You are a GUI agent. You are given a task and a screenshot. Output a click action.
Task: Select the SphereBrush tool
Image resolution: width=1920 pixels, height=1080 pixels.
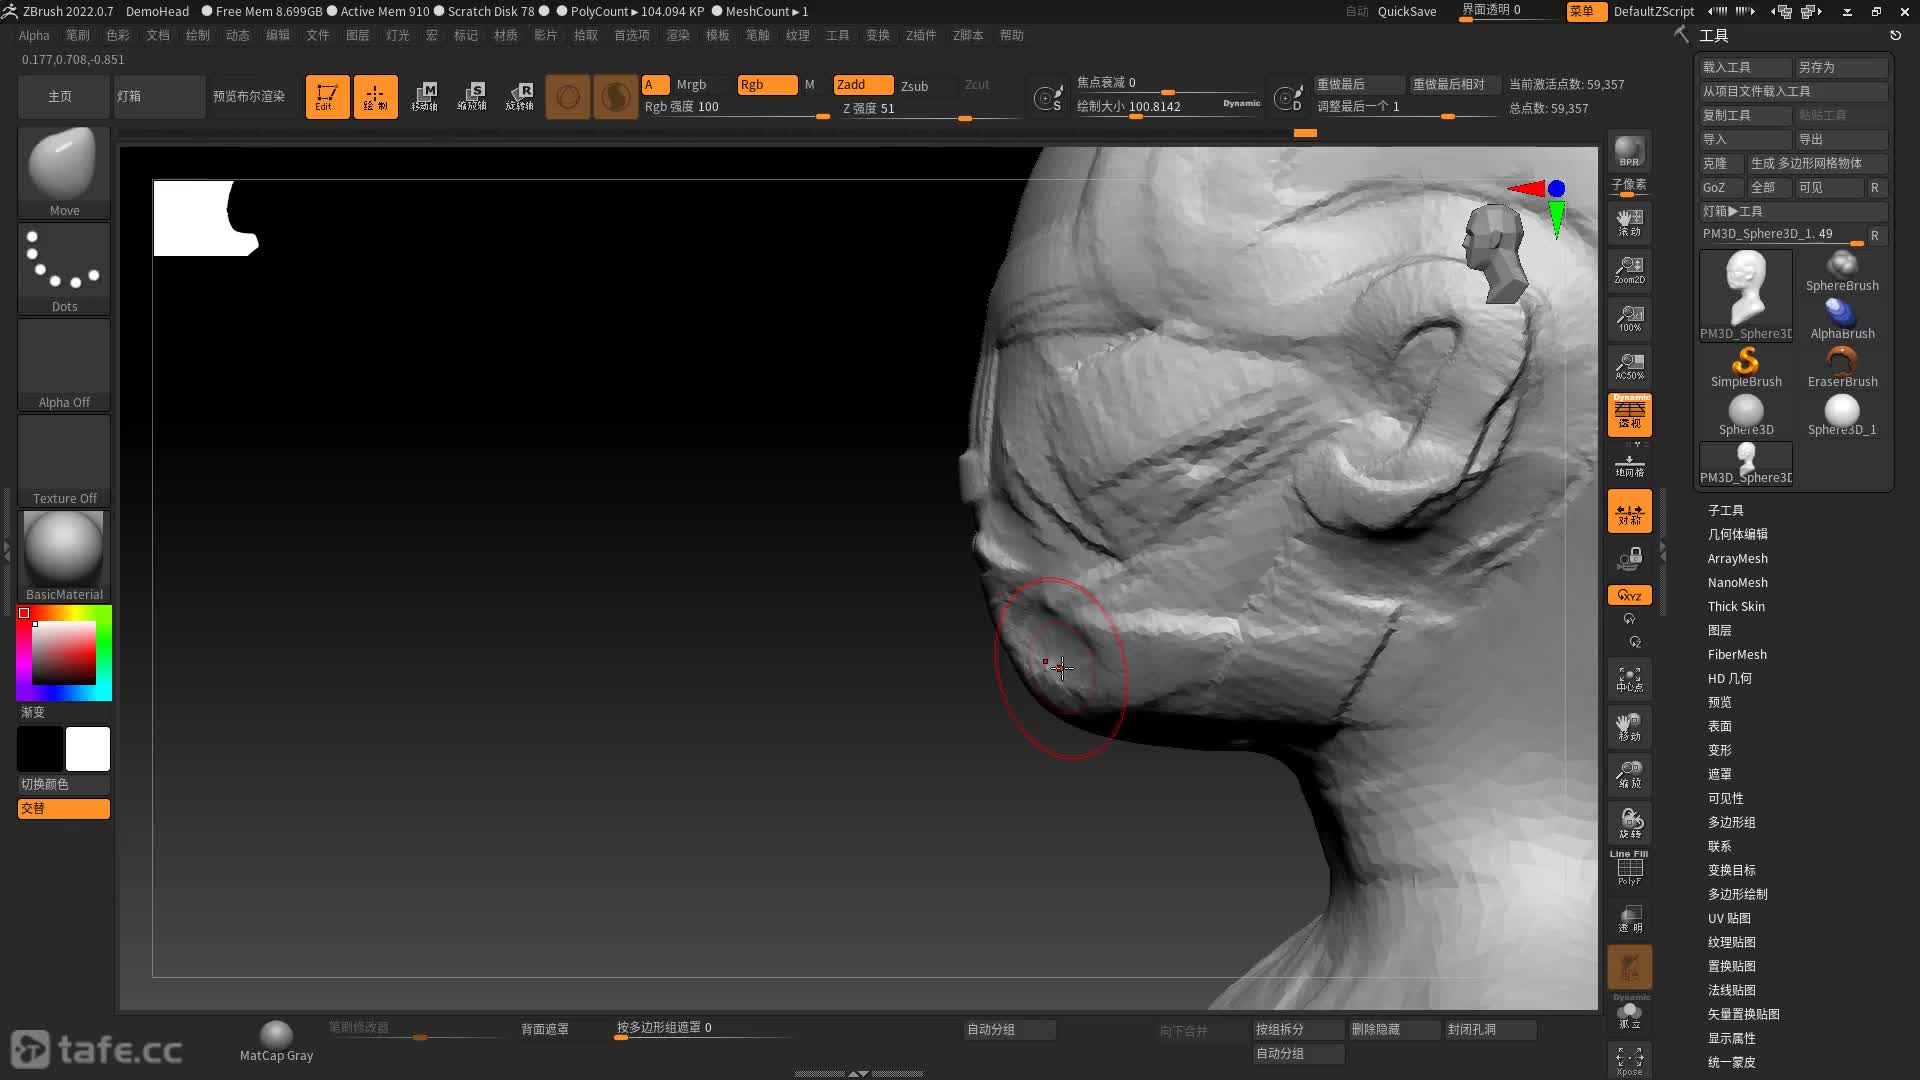(1842, 271)
